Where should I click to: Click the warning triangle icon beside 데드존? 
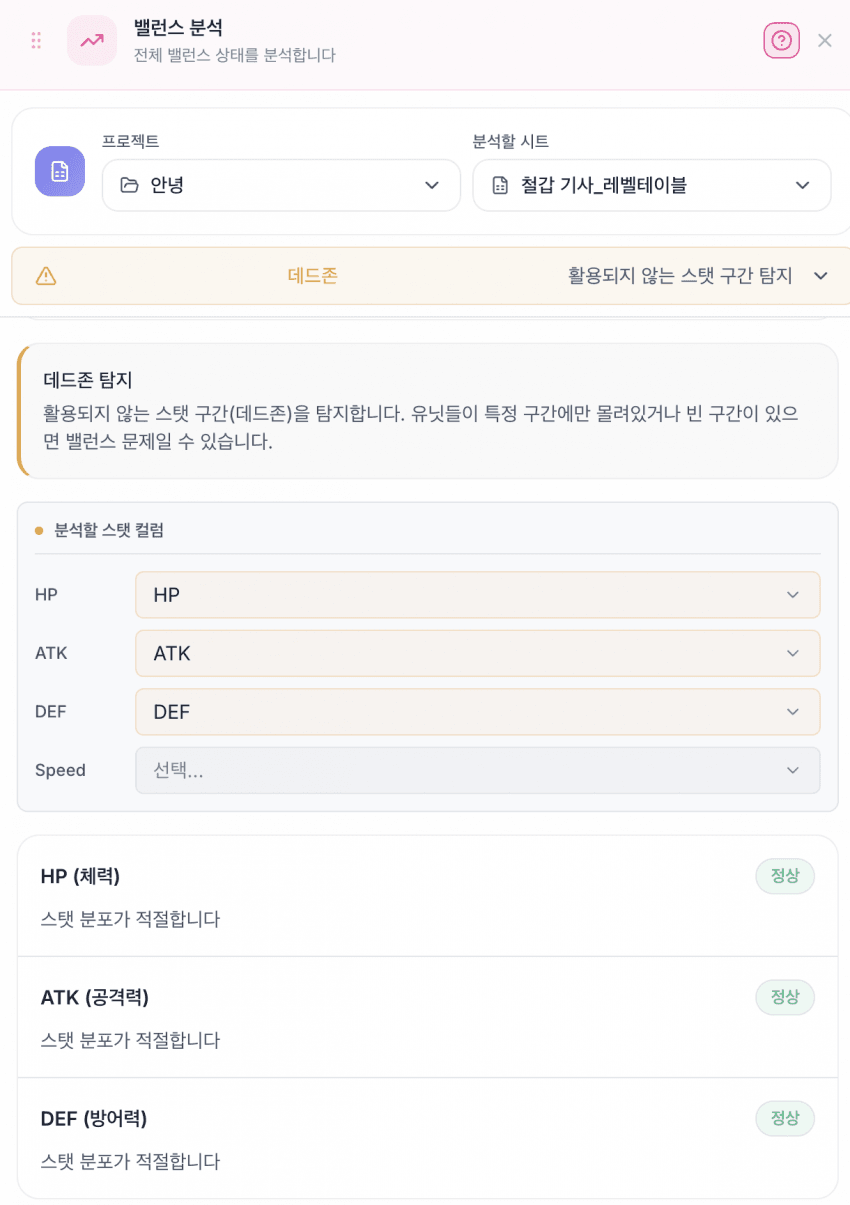pos(46,276)
